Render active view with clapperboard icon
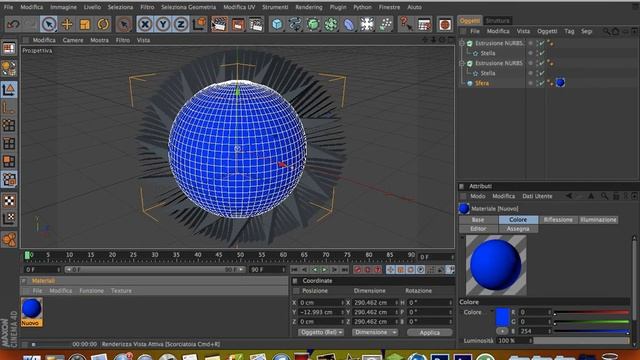The width and height of the screenshot is (640, 360). tap(219, 24)
